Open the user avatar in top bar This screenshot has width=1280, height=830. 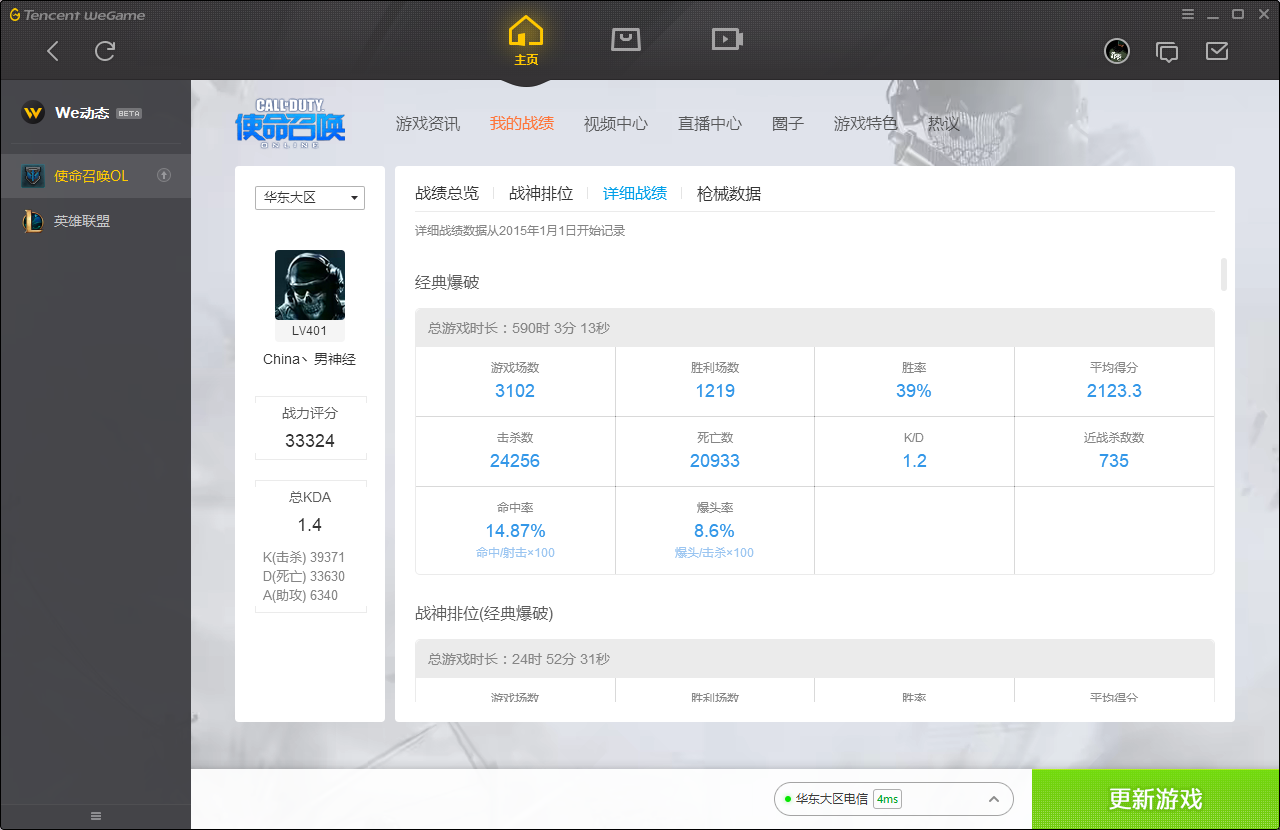[x=1117, y=51]
